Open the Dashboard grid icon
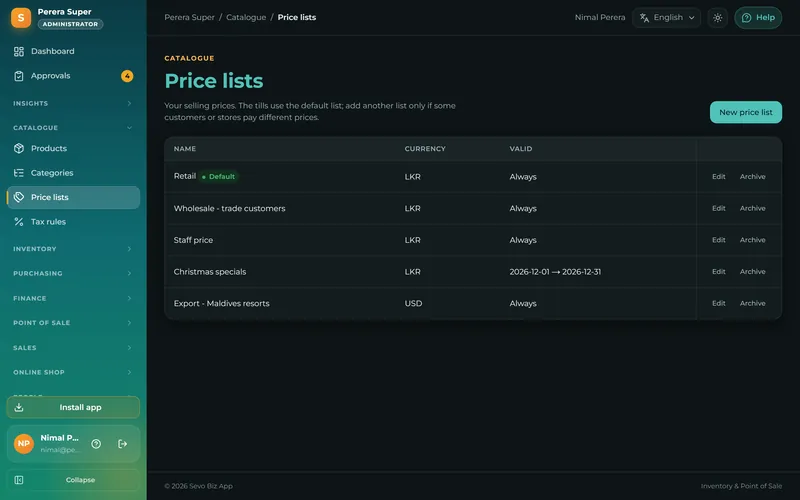This screenshot has height=500, width=800. (19, 52)
